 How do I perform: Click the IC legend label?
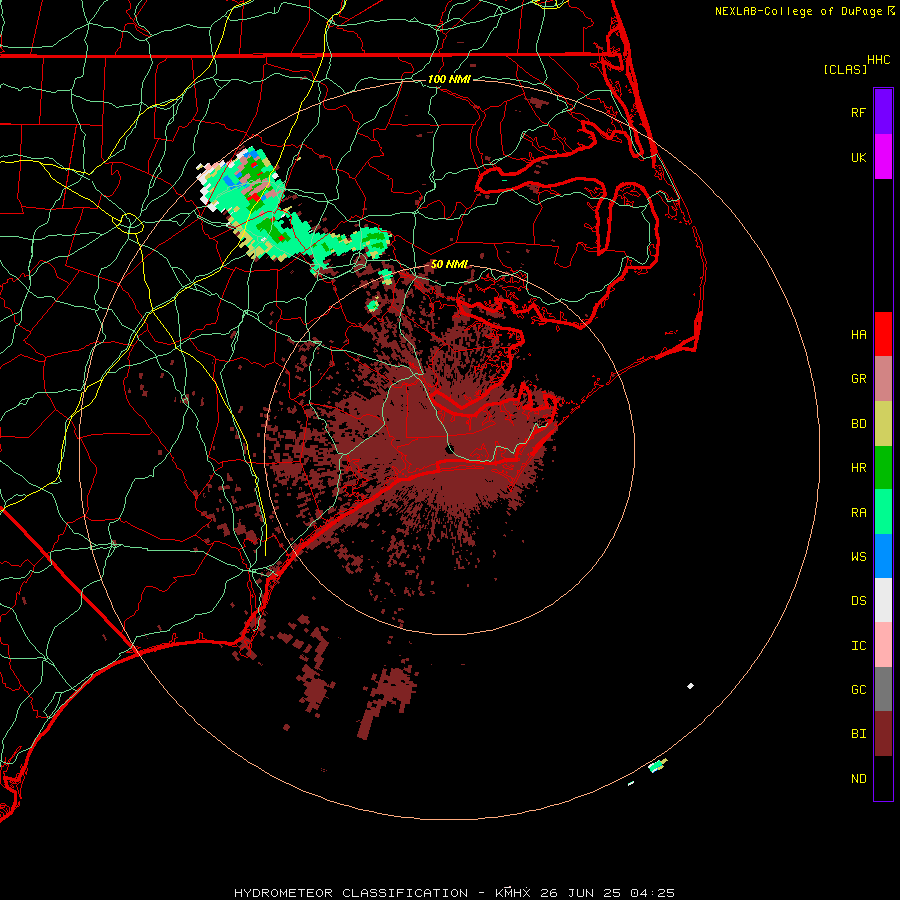pos(858,646)
